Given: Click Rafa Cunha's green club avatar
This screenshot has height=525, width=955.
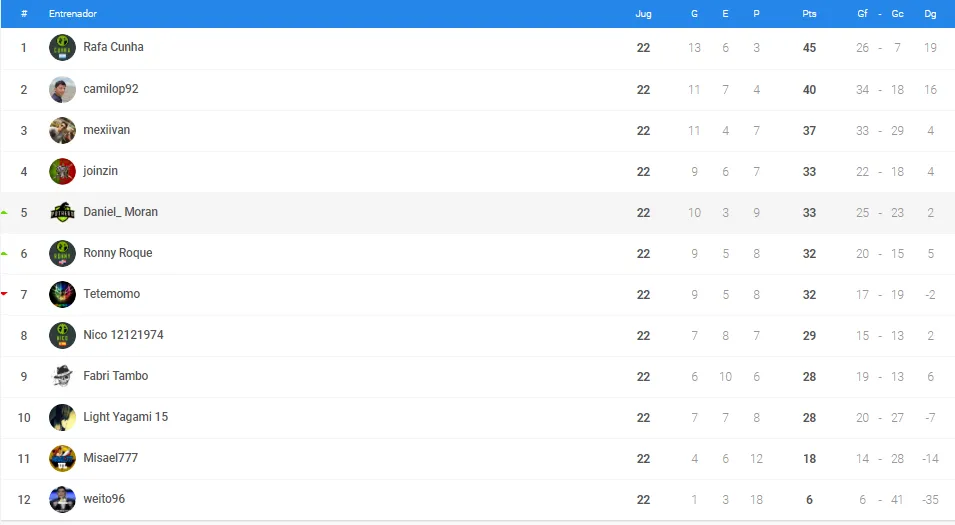Looking at the screenshot, I should [x=62, y=48].
